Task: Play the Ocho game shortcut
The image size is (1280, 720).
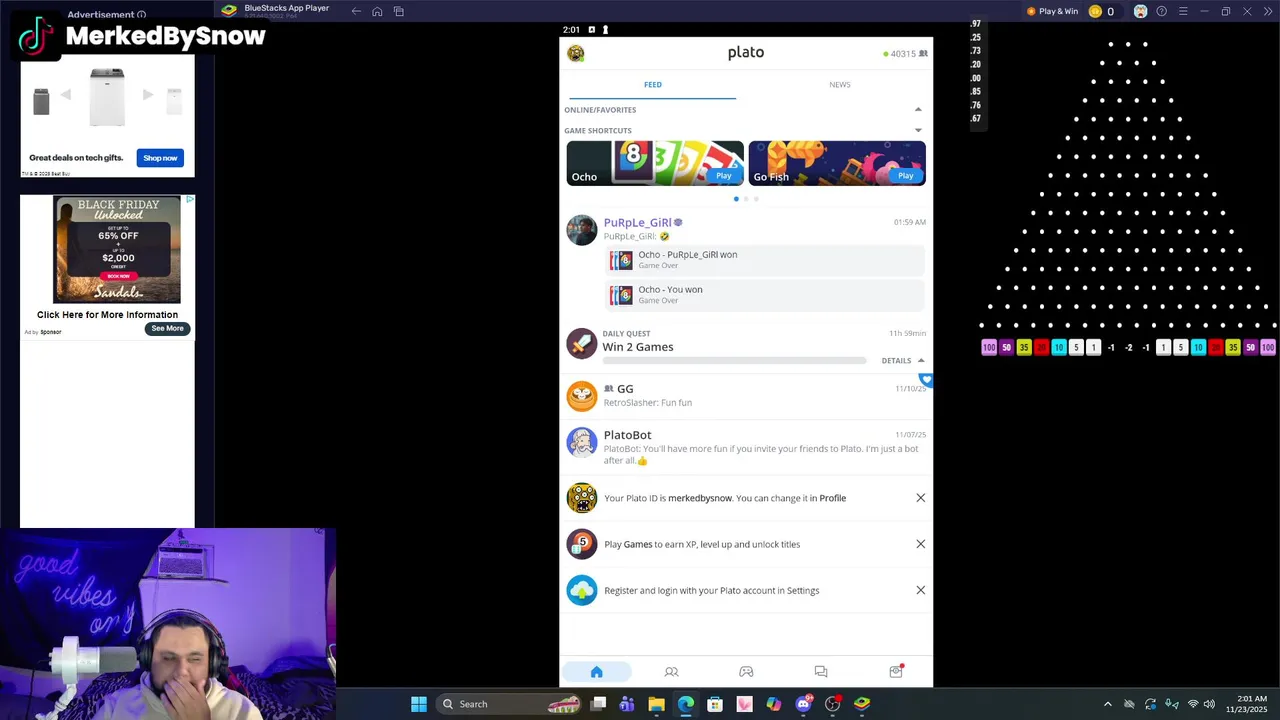Action: 723,176
